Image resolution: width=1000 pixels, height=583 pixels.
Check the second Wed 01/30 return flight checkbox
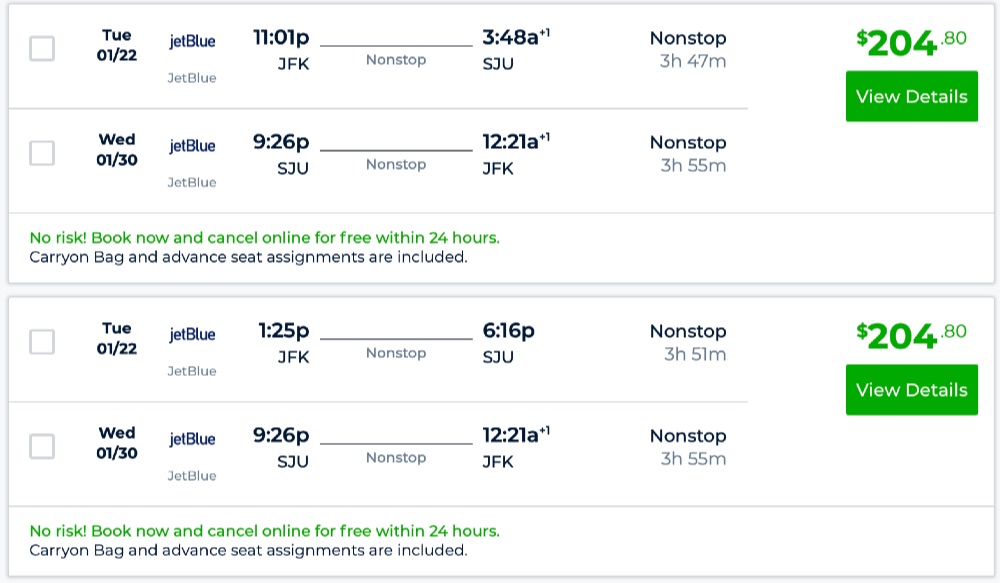pyautogui.click(x=42, y=447)
